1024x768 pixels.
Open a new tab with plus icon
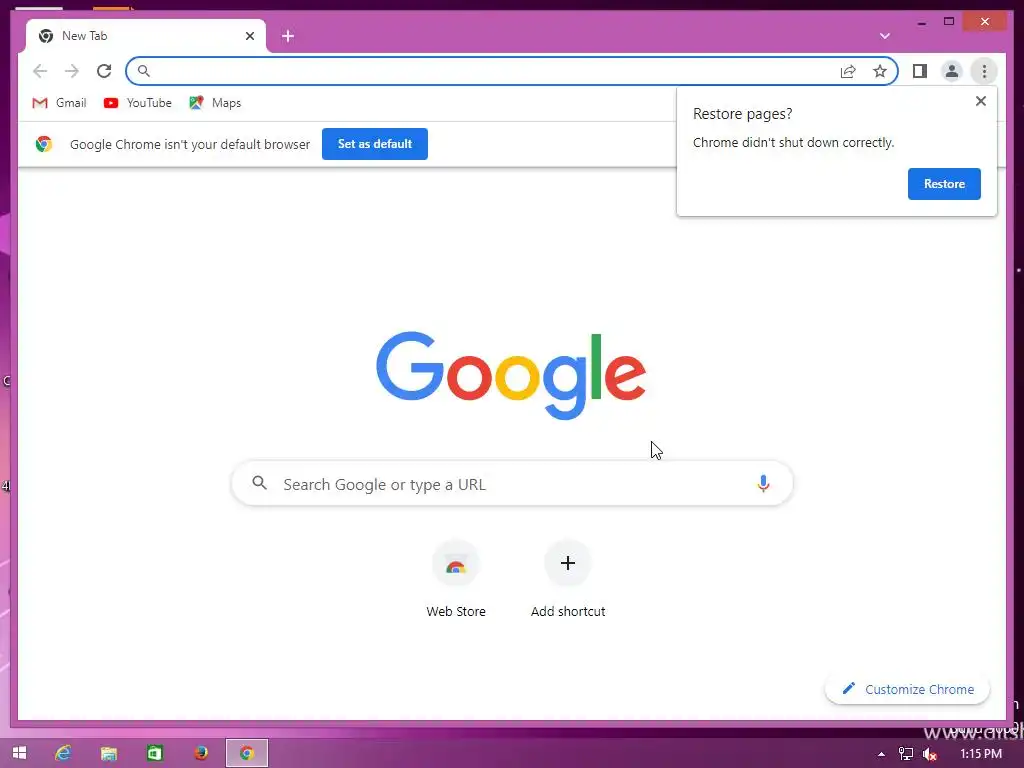point(288,36)
